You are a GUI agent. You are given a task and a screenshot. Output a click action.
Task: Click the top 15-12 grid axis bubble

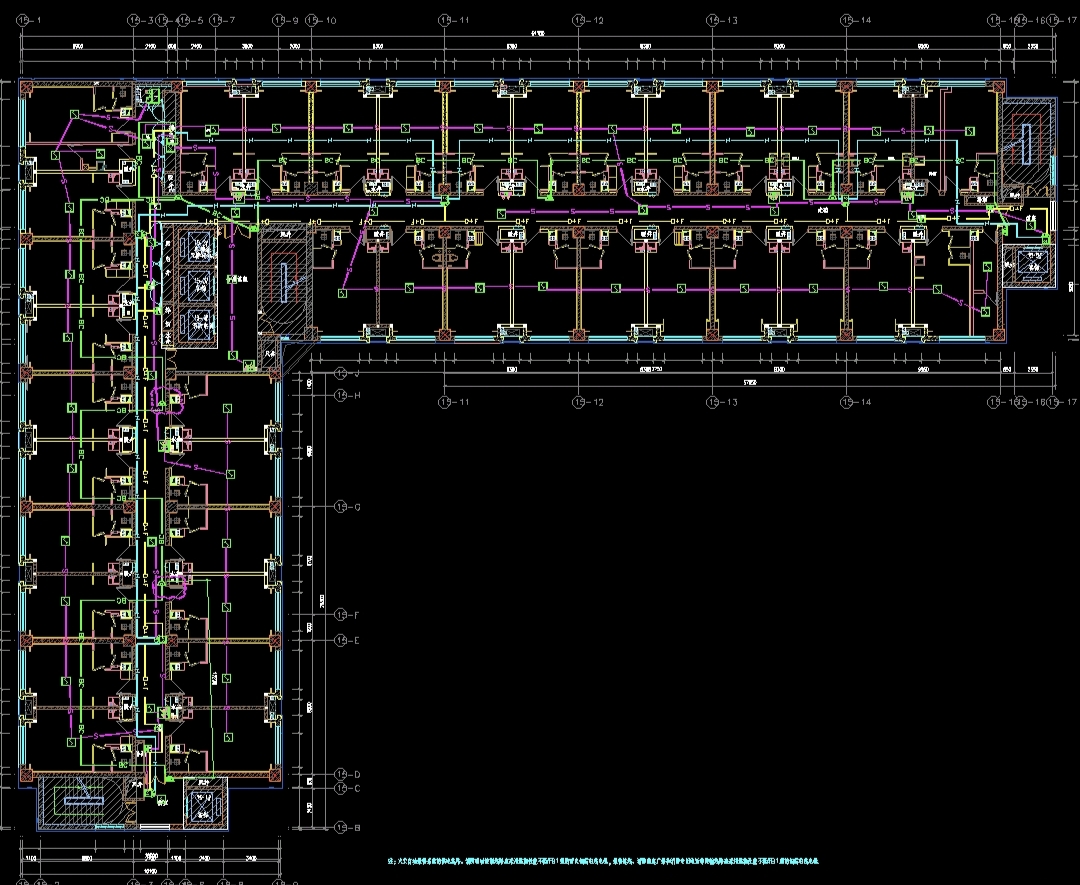[579, 20]
